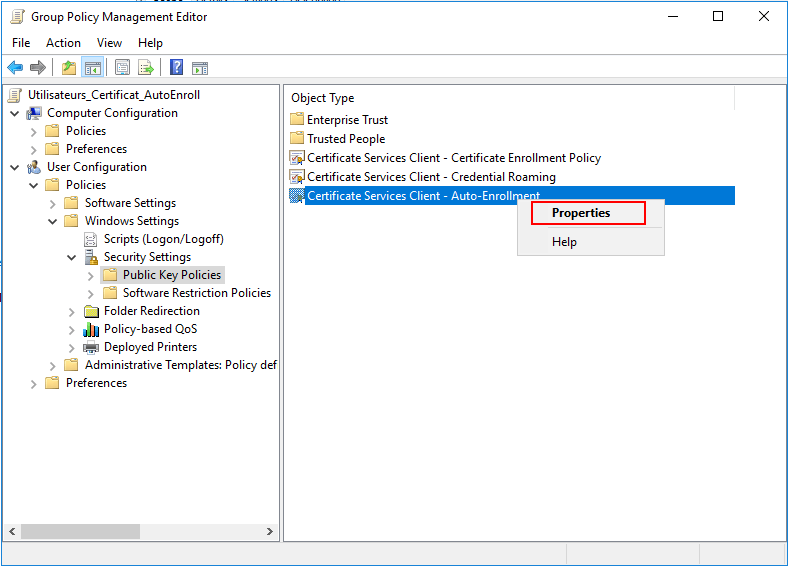Expand the Deployed Printers node
Viewport: 788px width, 566px height.
[72, 348]
